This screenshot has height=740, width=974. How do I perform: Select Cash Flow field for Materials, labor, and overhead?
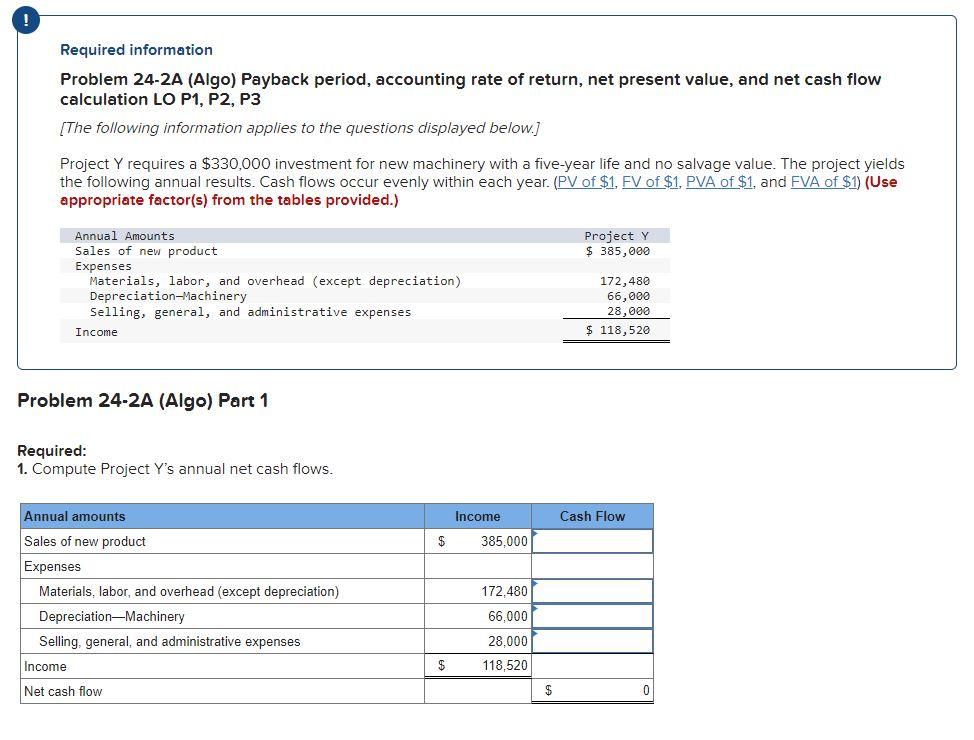point(592,591)
